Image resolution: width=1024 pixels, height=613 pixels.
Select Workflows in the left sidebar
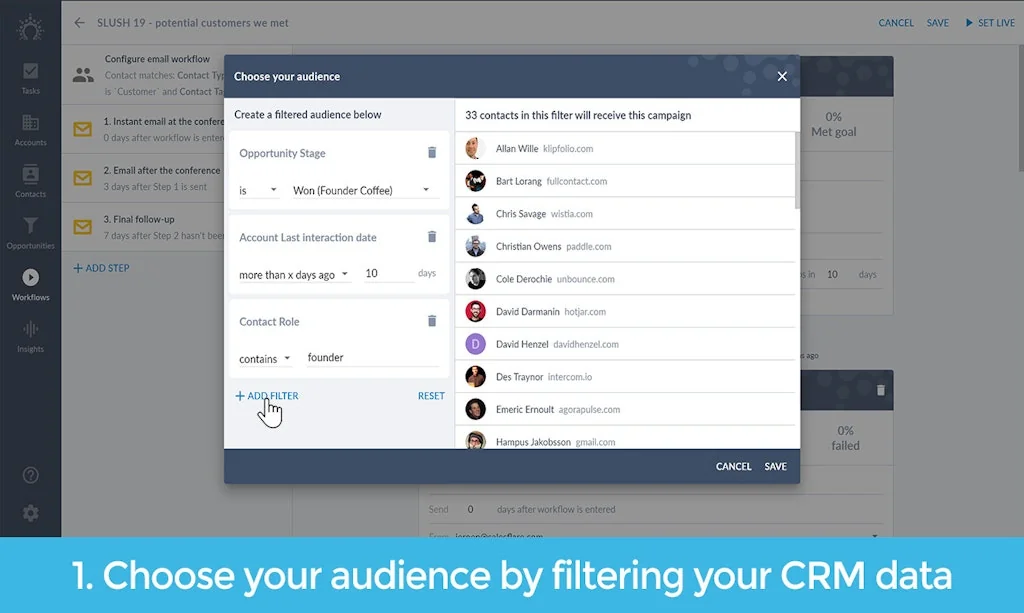click(30, 283)
